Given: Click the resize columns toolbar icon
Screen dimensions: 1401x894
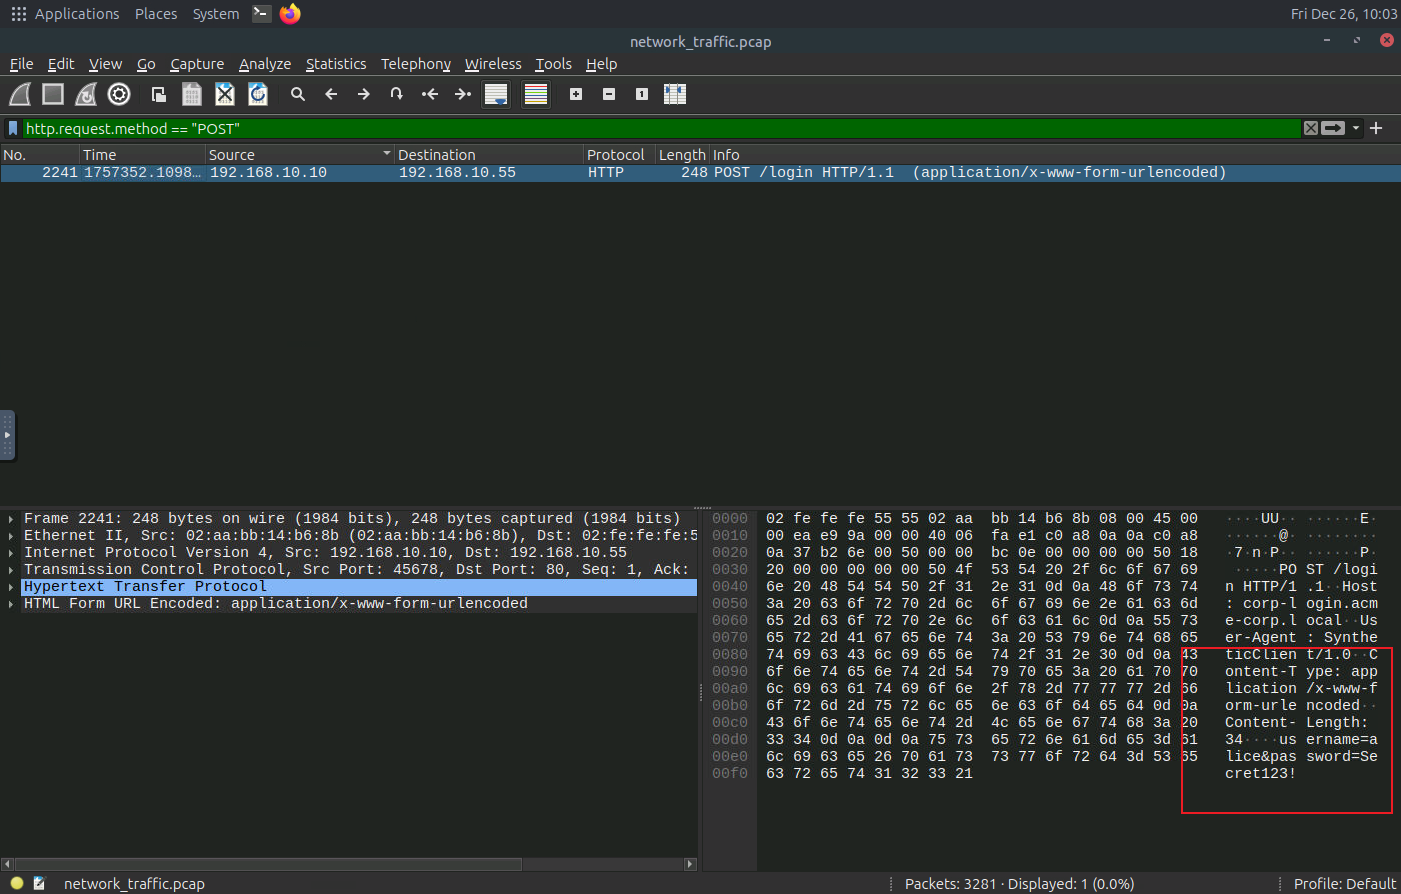Looking at the screenshot, I should [675, 94].
